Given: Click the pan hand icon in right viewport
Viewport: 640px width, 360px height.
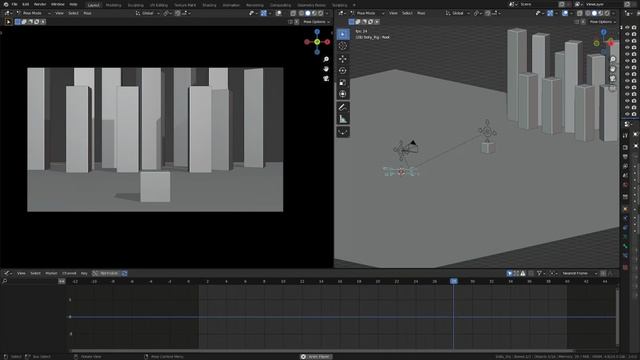Looking at the screenshot, I should [x=613, y=69].
